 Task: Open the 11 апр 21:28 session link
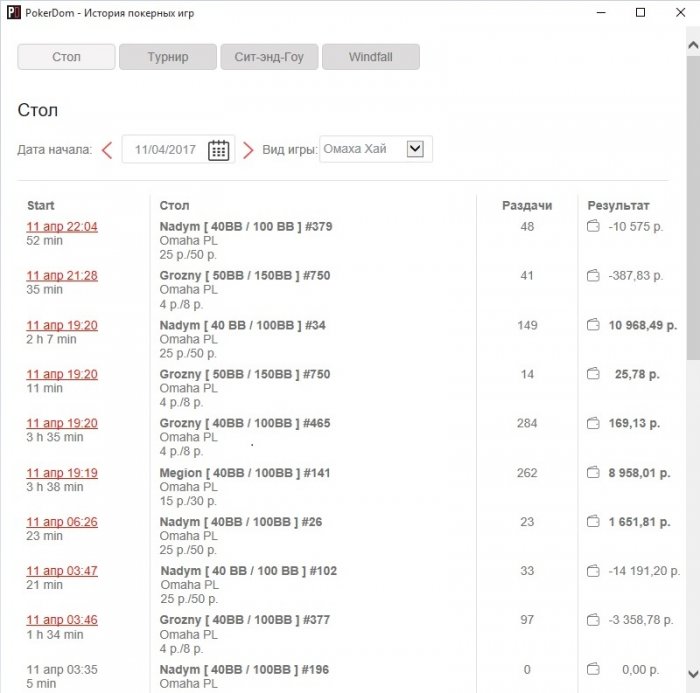click(x=62, y=276)
